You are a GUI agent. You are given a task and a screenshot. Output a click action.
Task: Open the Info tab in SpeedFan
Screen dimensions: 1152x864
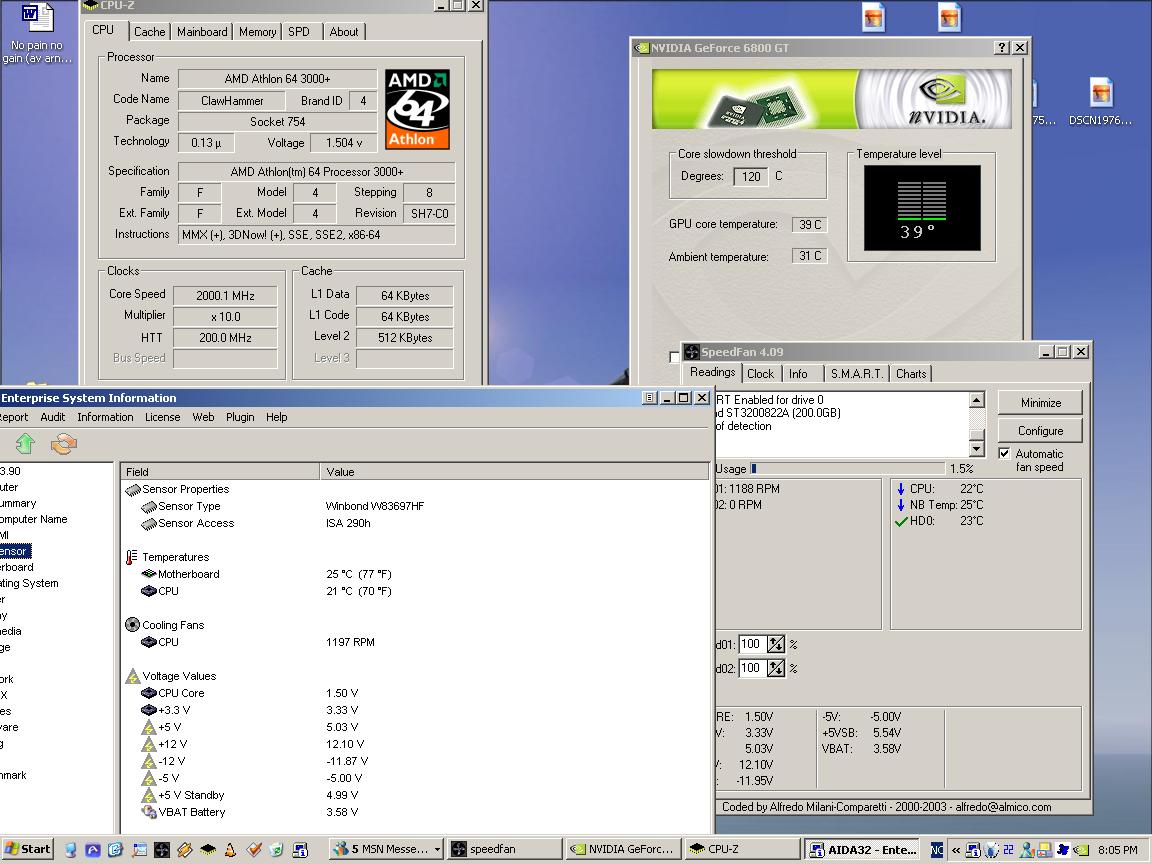(x=798, y=373)
